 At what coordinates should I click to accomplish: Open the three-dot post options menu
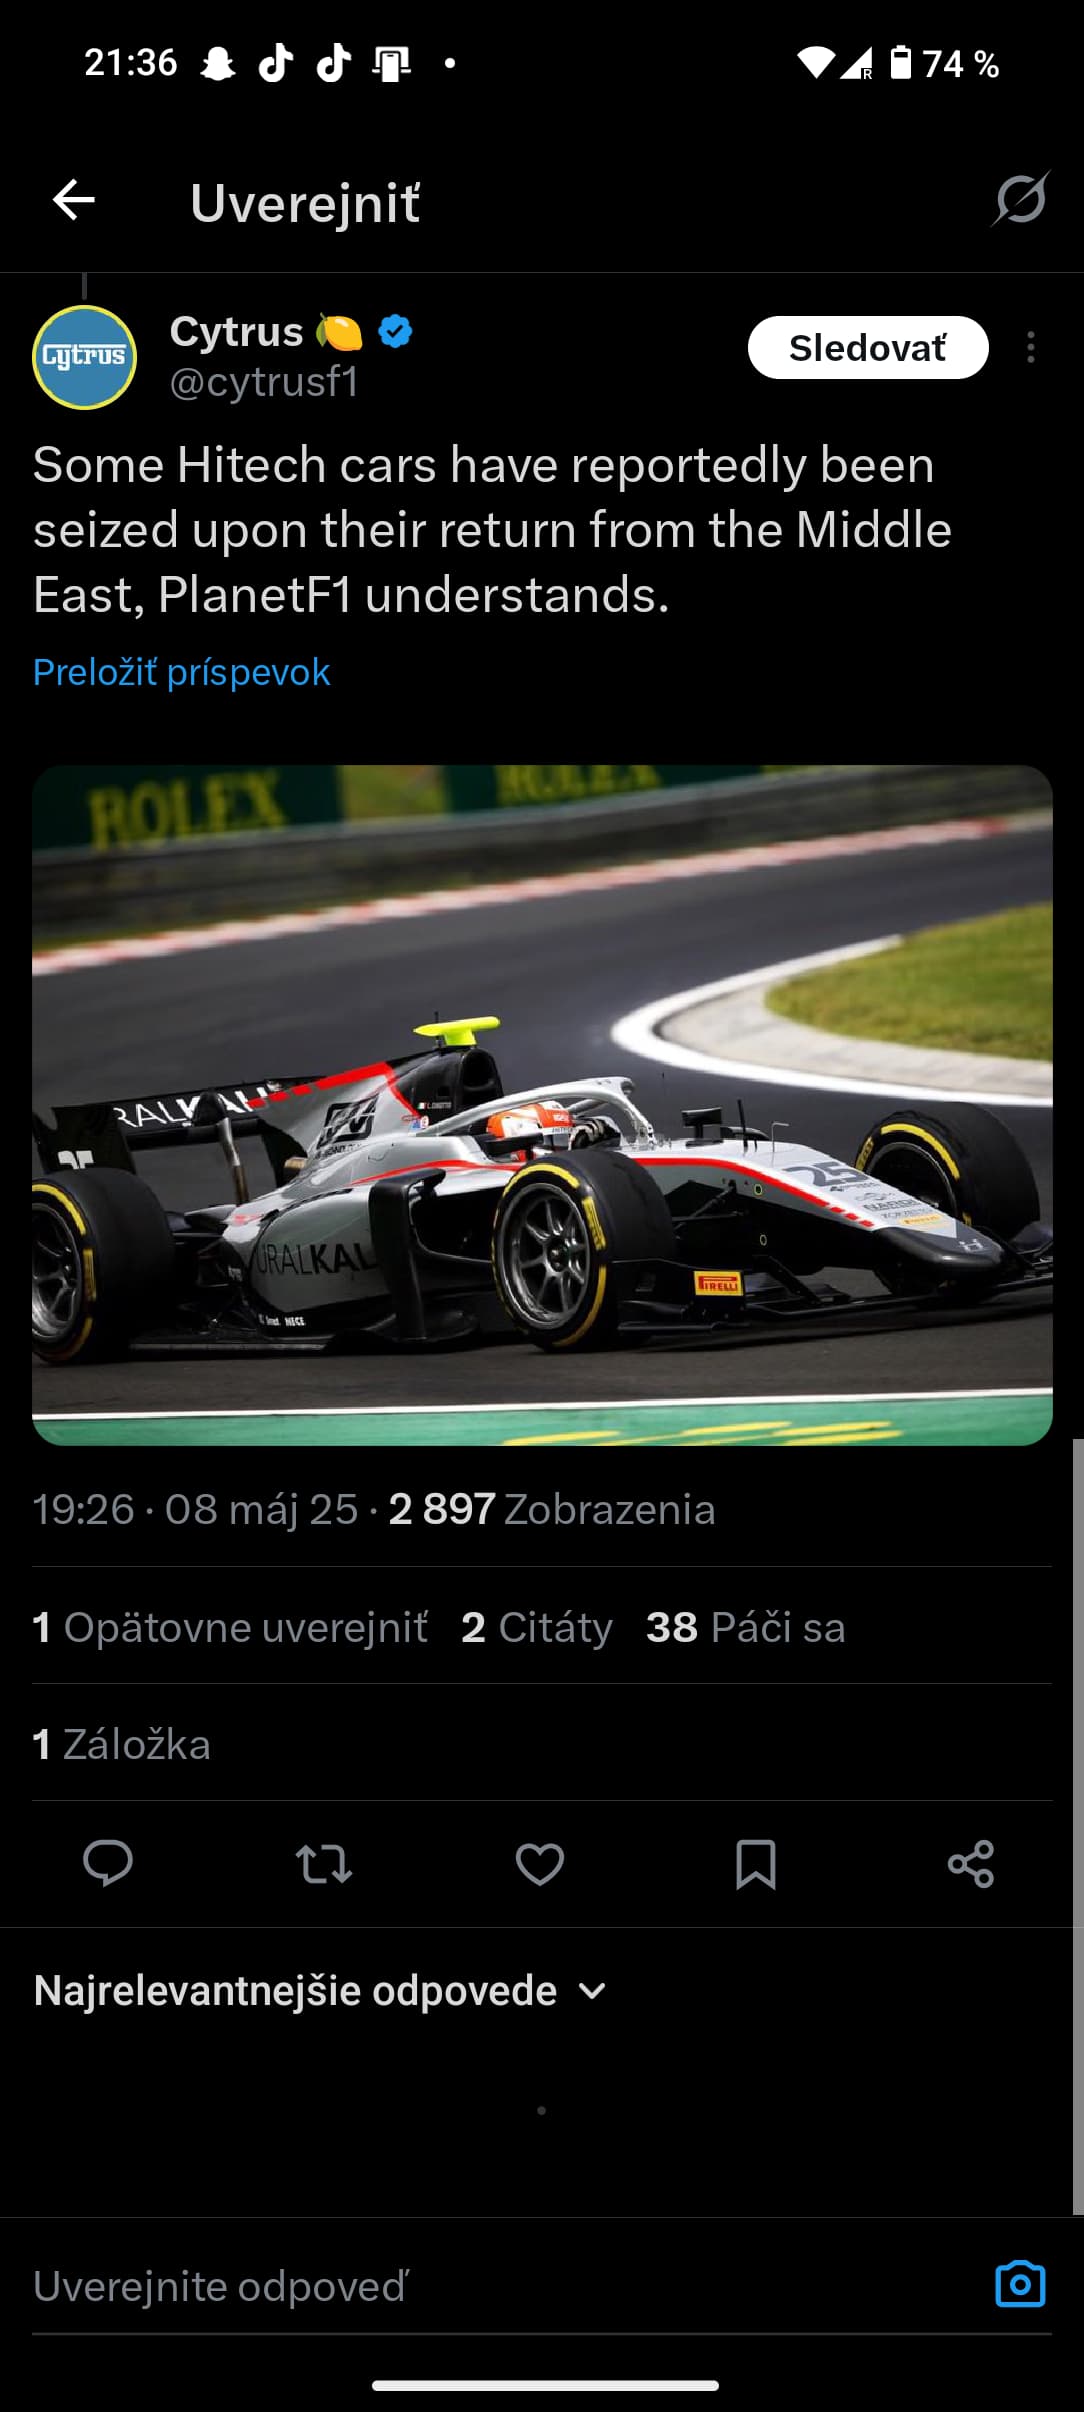(1031, 347)
